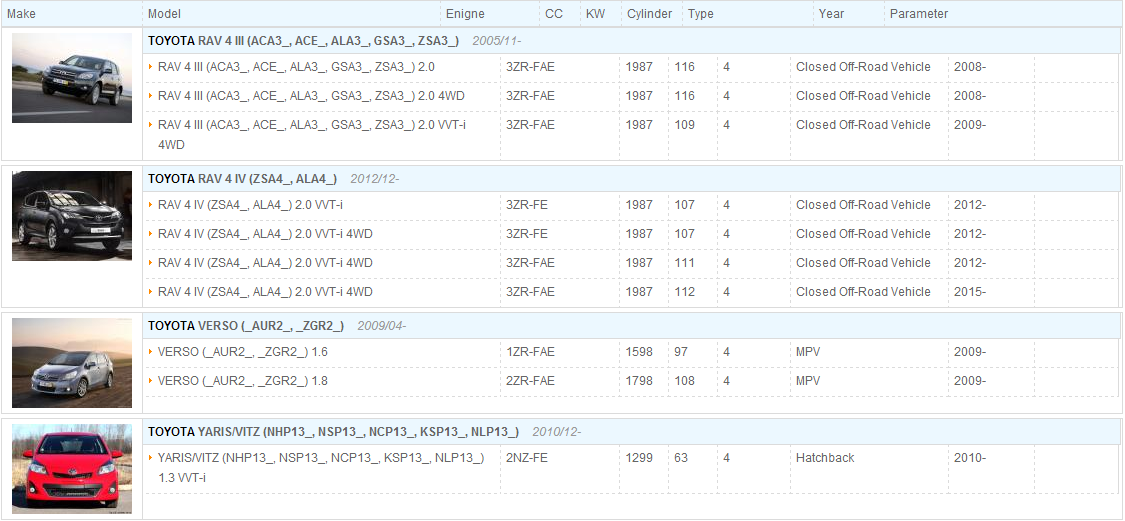Click the Parameter column header
This screenshot has height=521, width=1125.
pos(919,14)
